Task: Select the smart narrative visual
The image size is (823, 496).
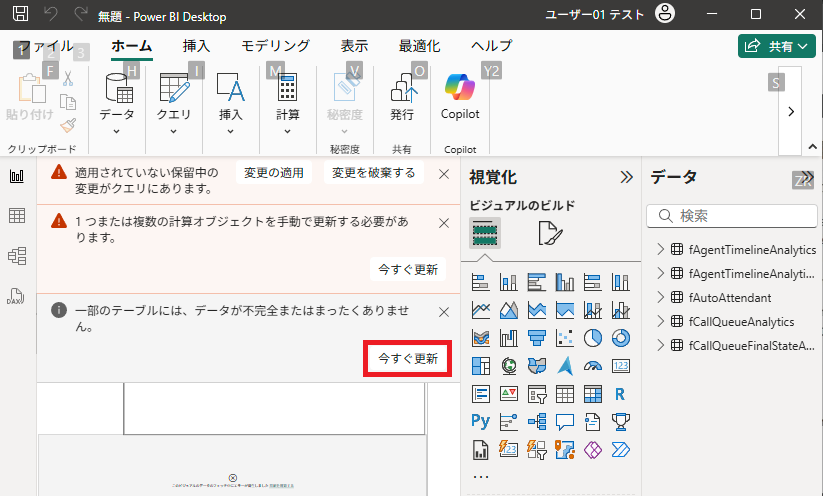Action: (593, 421)
